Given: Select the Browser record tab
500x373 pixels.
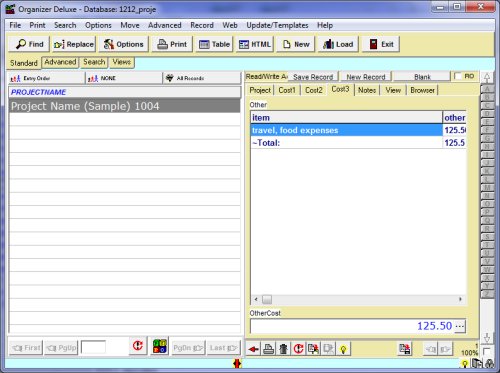Looking at the screenshot, I should [x=422, y=90].
